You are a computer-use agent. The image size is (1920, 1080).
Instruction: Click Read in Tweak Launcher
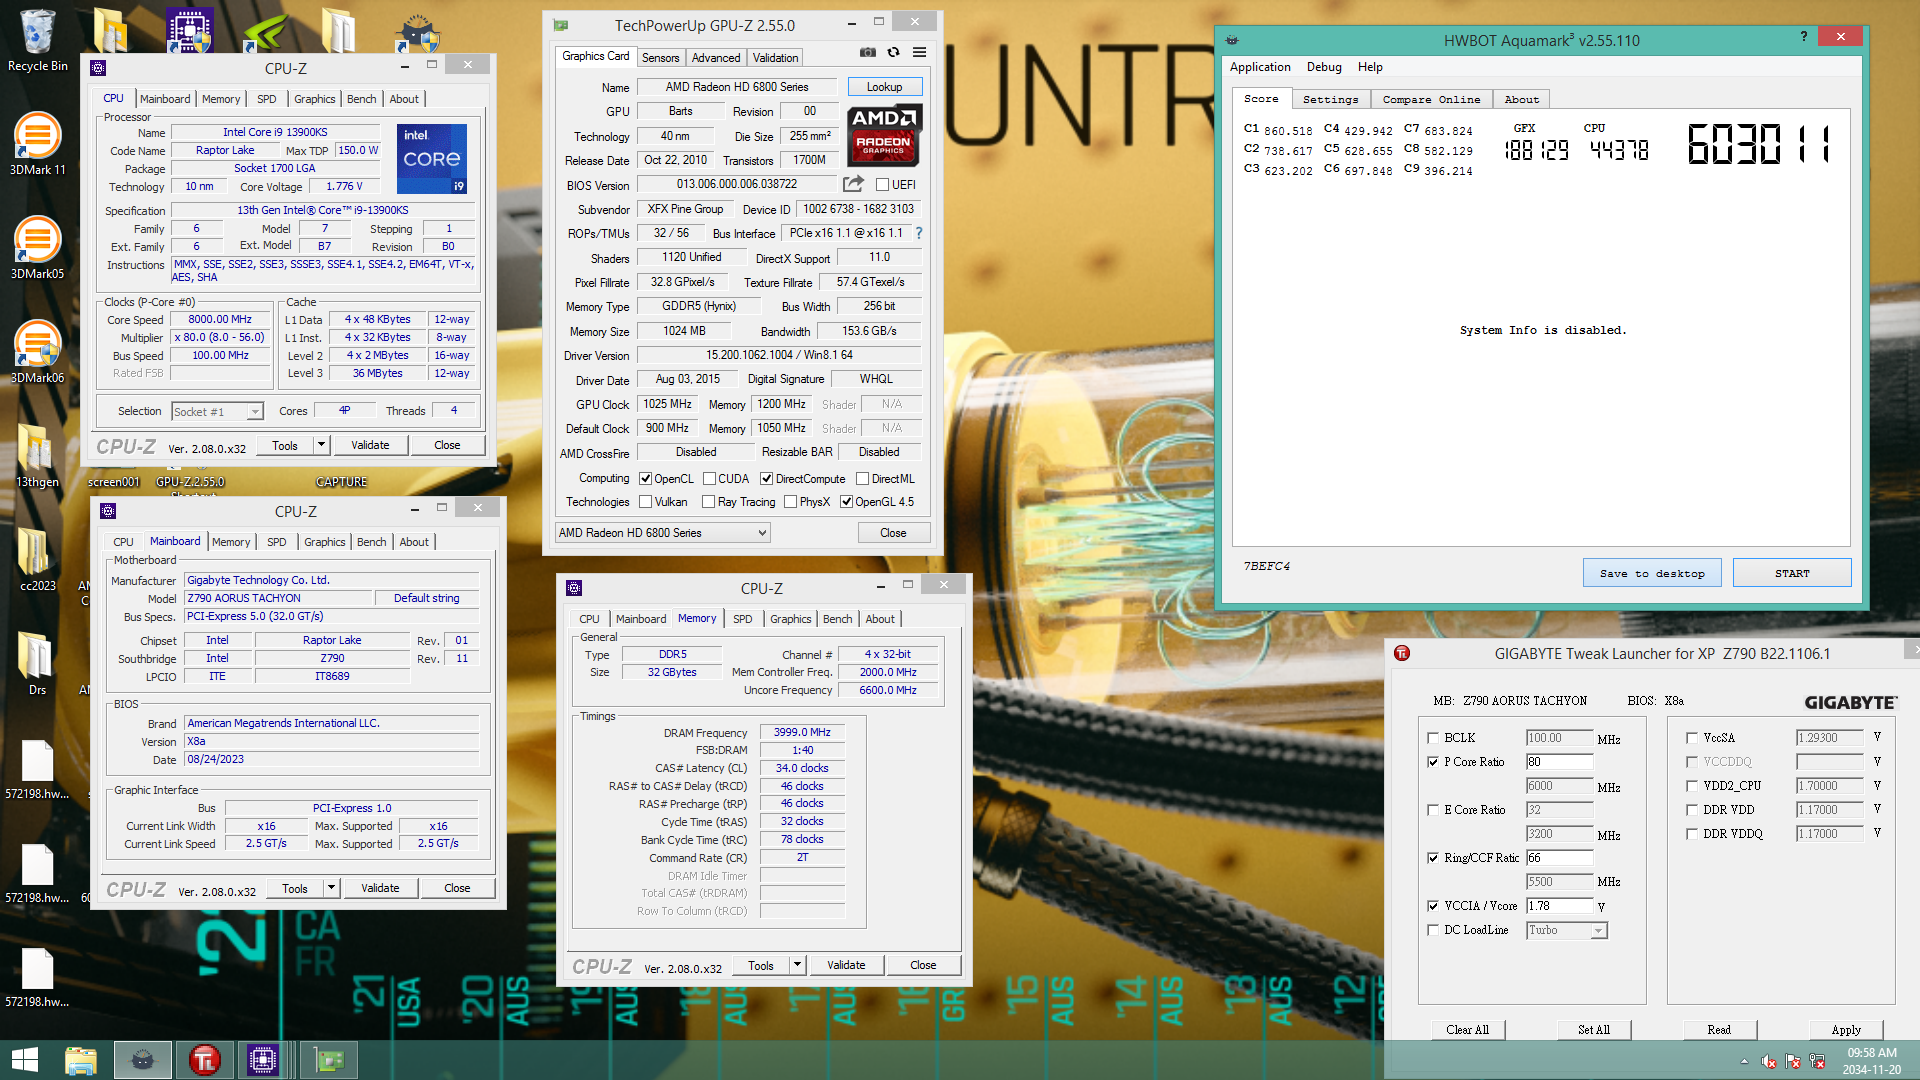click(1719, 1030)
